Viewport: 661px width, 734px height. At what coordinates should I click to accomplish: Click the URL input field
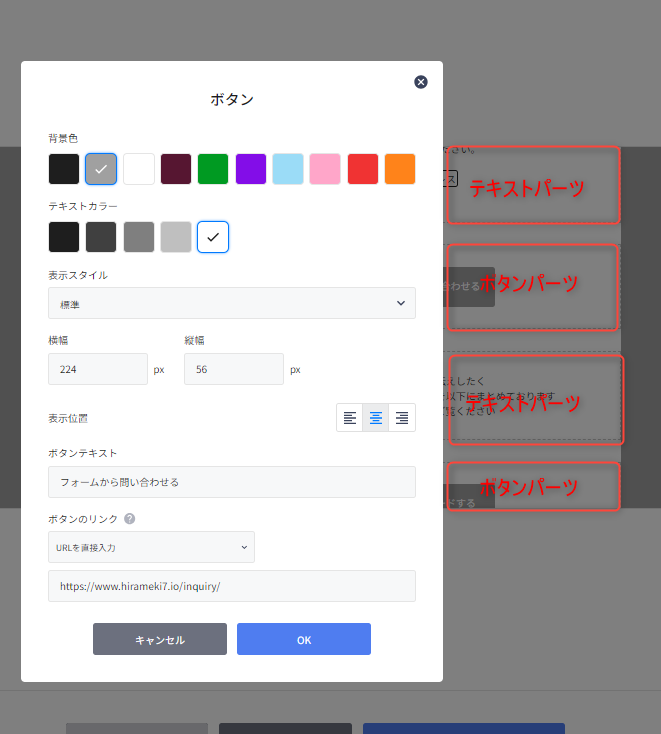click(232, 586)
